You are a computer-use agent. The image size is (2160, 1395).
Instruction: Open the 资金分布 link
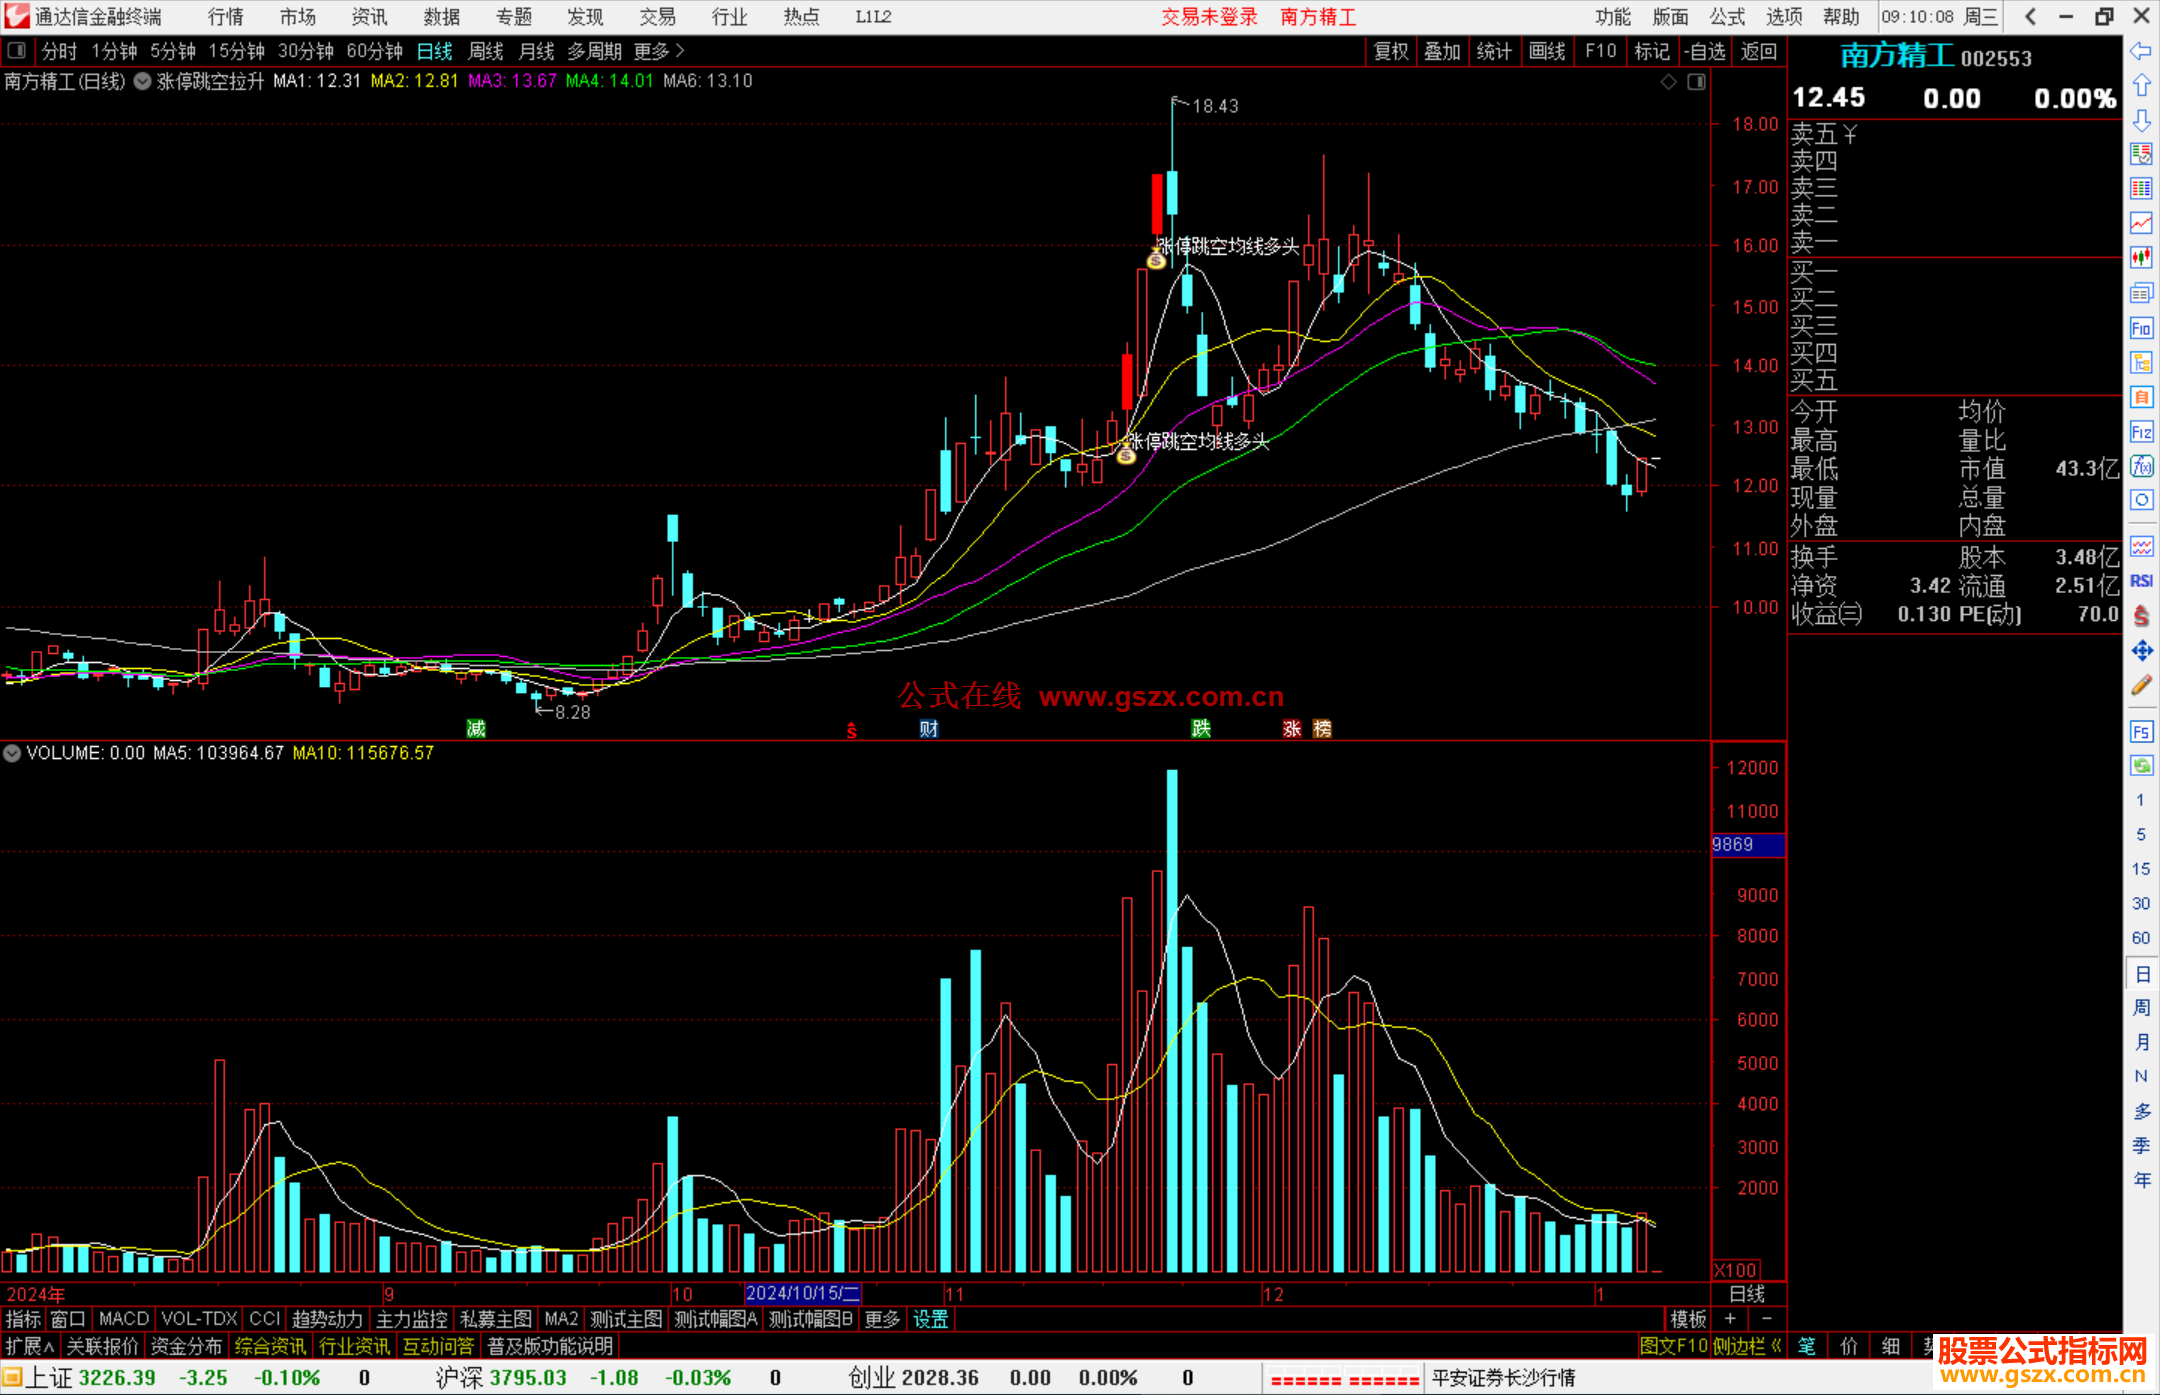coord(186,1346)
